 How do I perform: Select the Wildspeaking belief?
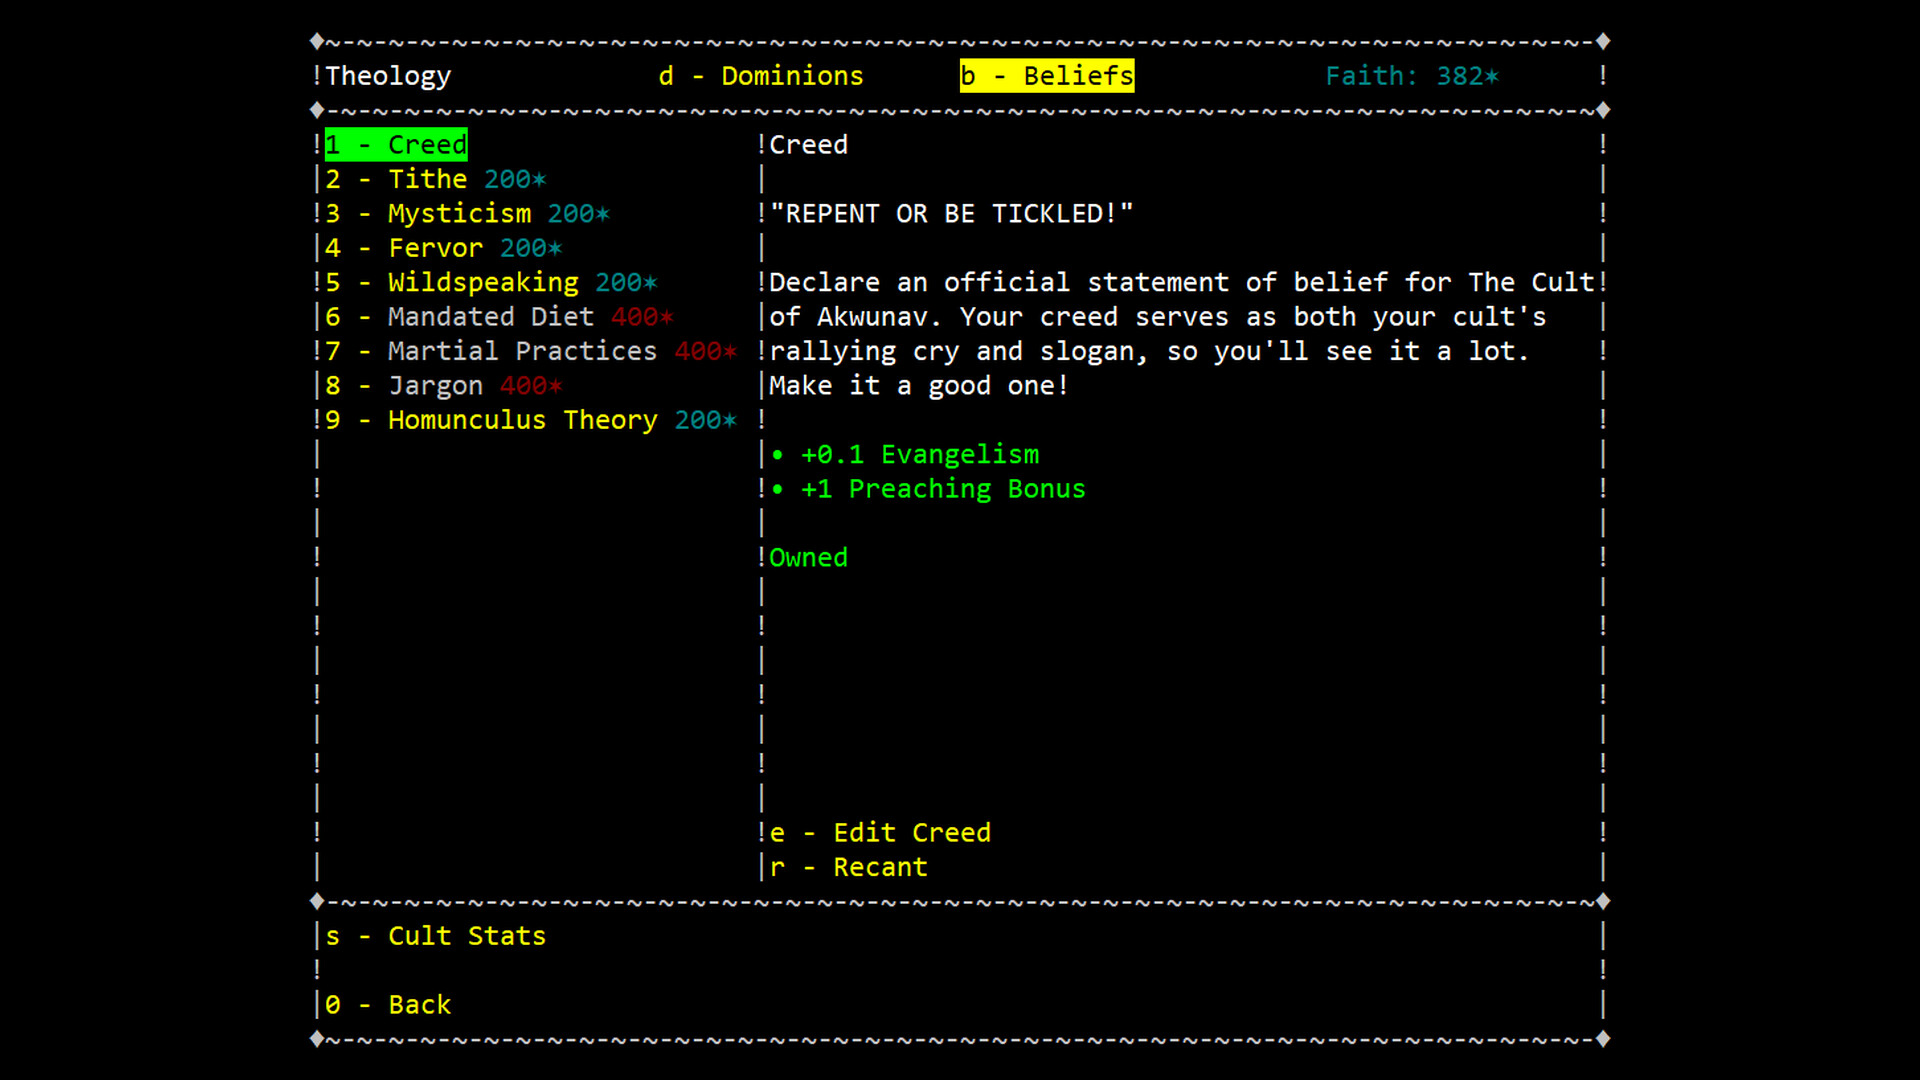[491, 283]
